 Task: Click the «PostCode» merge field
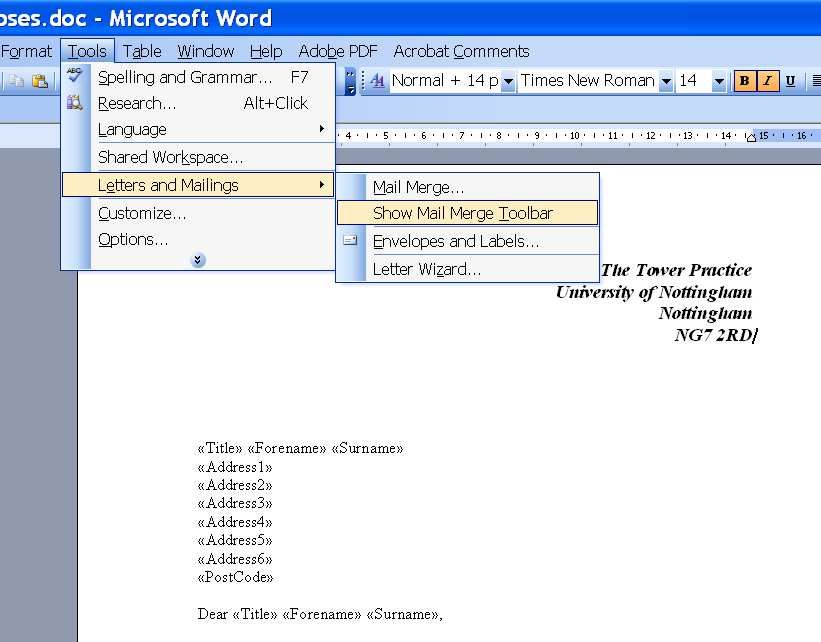(235, 577)
